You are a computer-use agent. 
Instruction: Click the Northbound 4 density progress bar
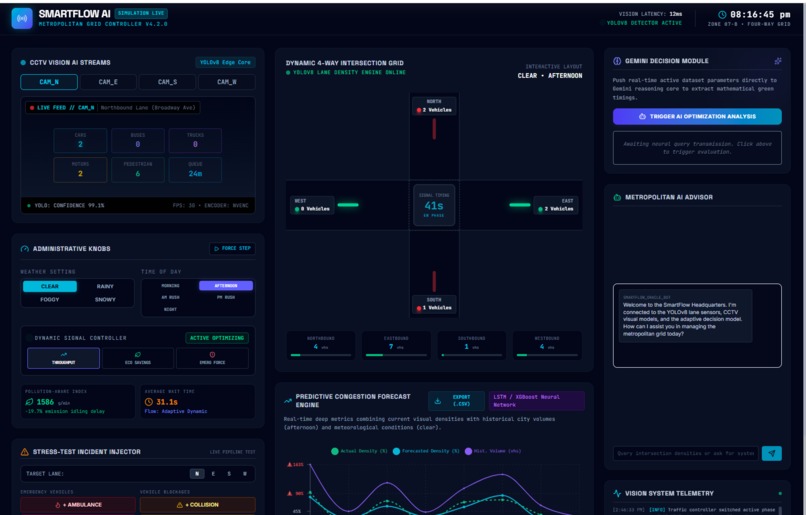coord(321,355)
